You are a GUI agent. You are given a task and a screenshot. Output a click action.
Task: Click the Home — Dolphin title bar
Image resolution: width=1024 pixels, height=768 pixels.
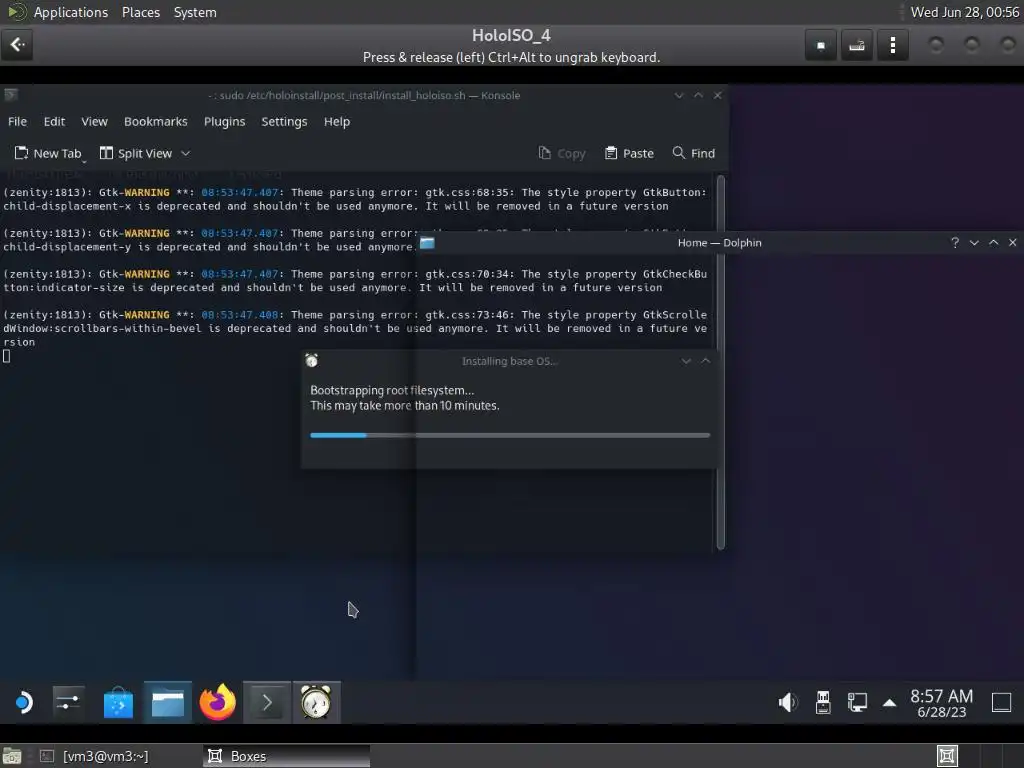pyautogui.click(x=719, y=243)
